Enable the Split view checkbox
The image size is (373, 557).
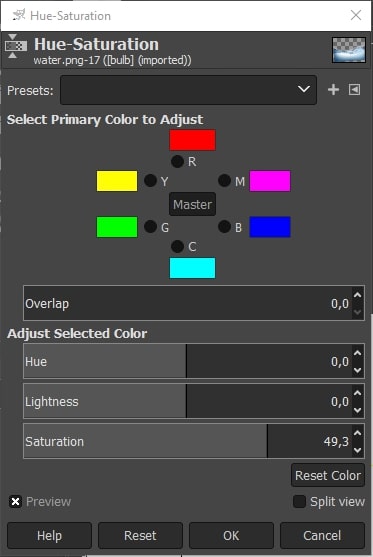(299, 502)
